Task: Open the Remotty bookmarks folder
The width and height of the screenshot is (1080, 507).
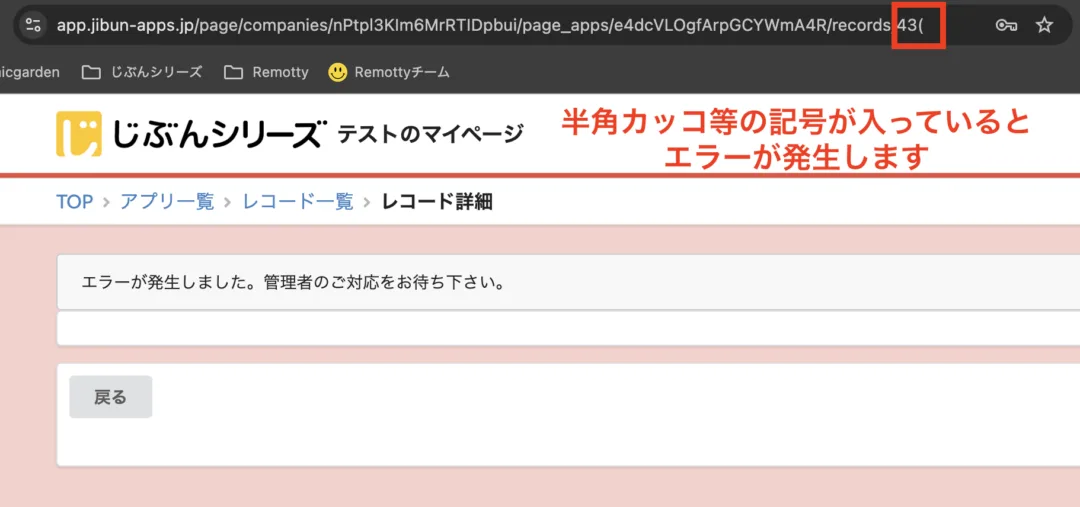Action: click(266, 72)
